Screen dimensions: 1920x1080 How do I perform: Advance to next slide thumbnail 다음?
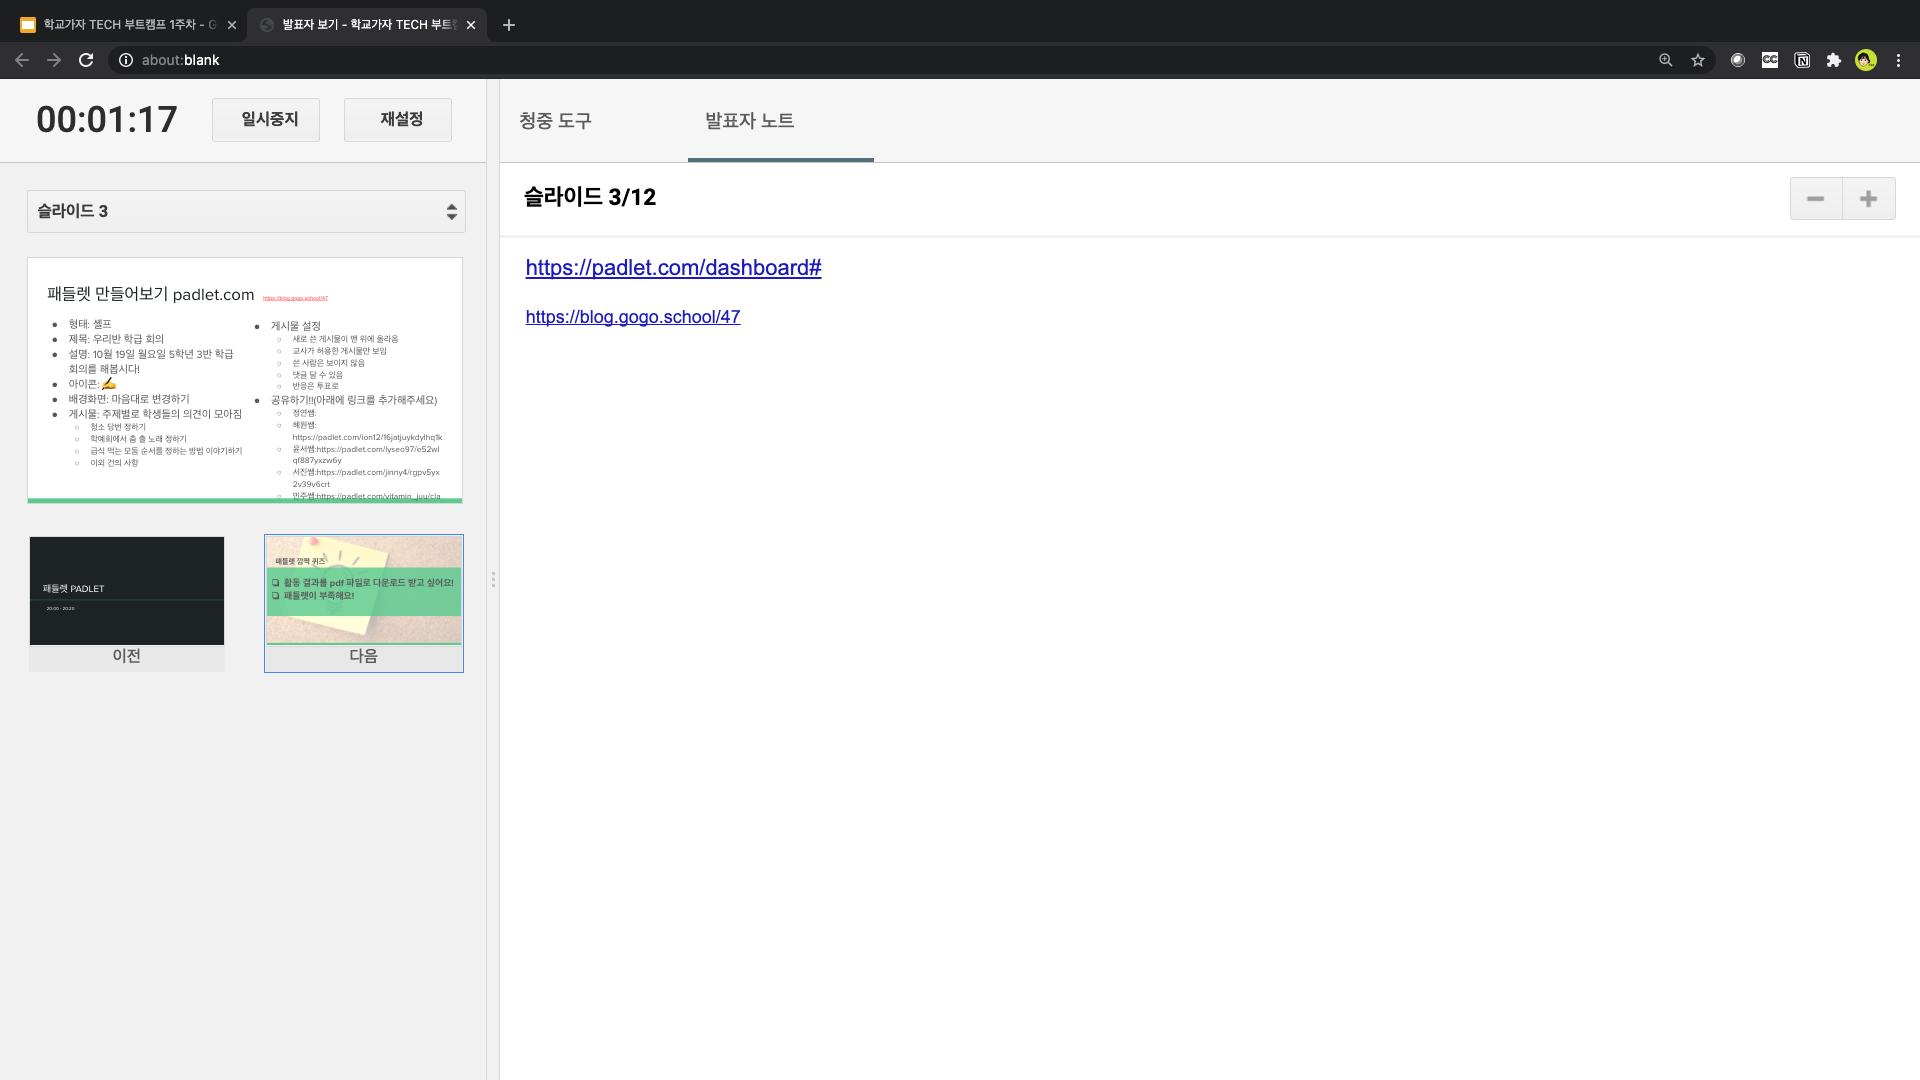pos(363,603)
